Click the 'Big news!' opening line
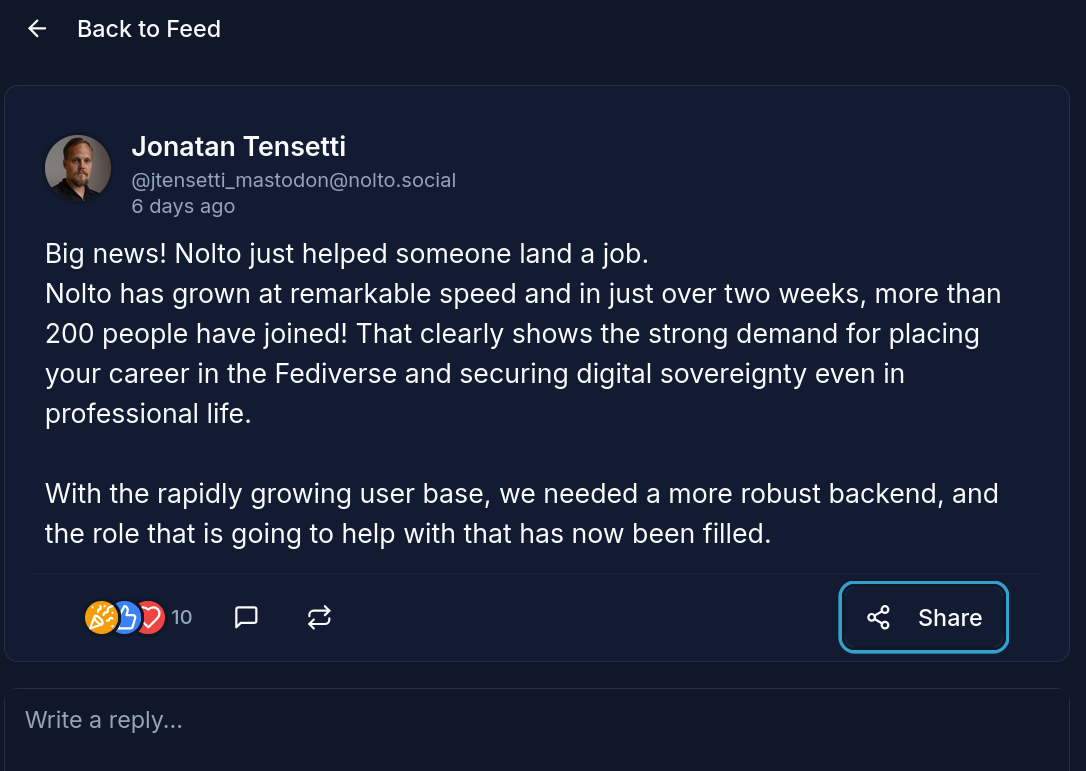This screenshot has width=1086, height=771. point(105,254)
